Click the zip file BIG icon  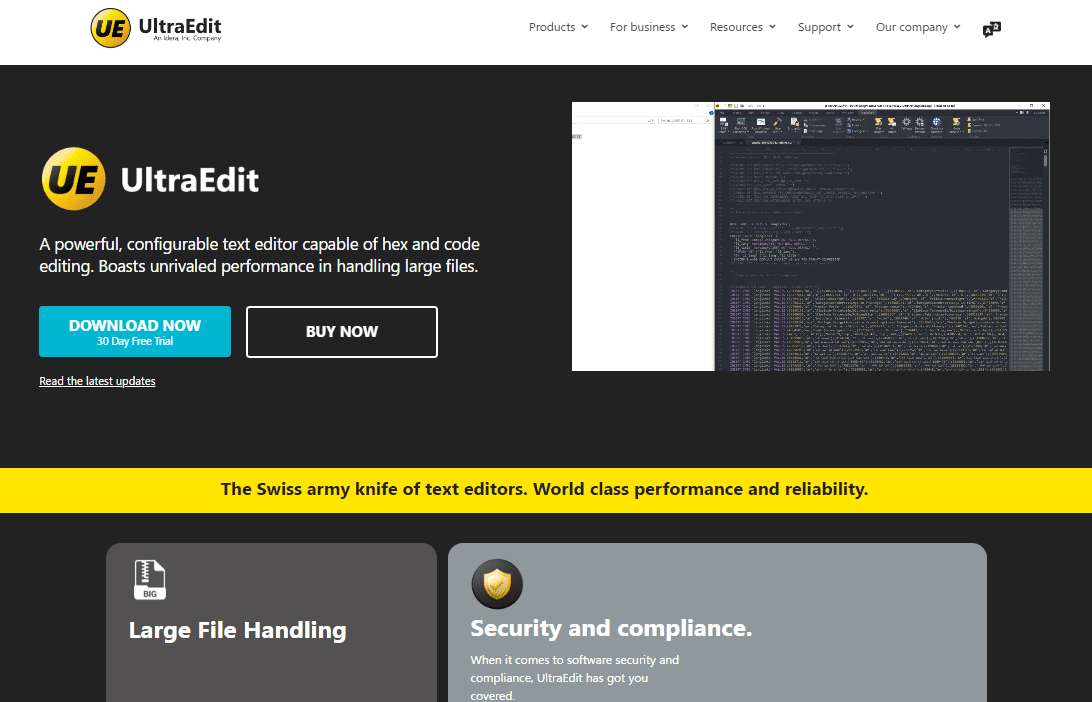coord(150,579)
